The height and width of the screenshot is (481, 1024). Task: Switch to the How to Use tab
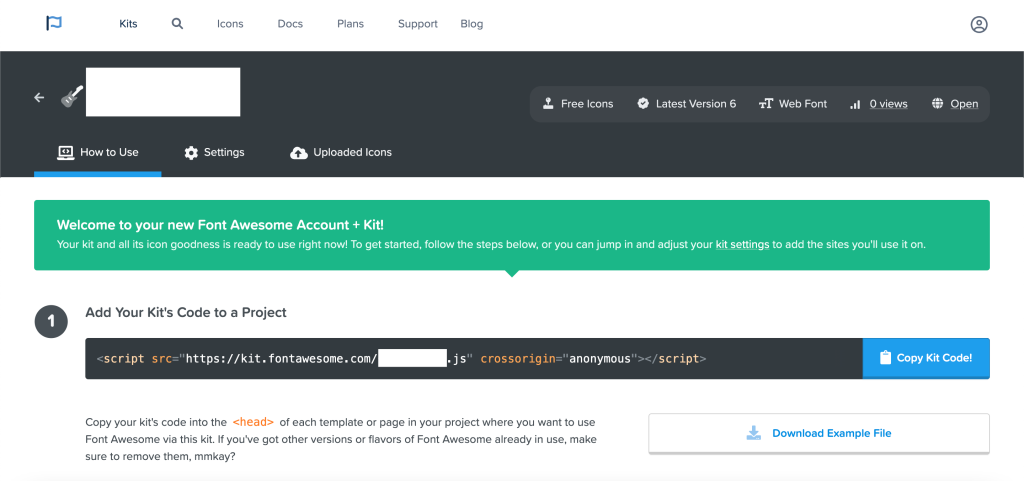98,153
